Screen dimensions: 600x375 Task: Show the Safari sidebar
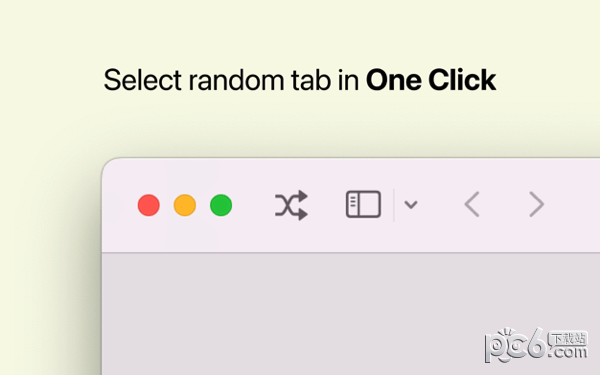(363, 204)
